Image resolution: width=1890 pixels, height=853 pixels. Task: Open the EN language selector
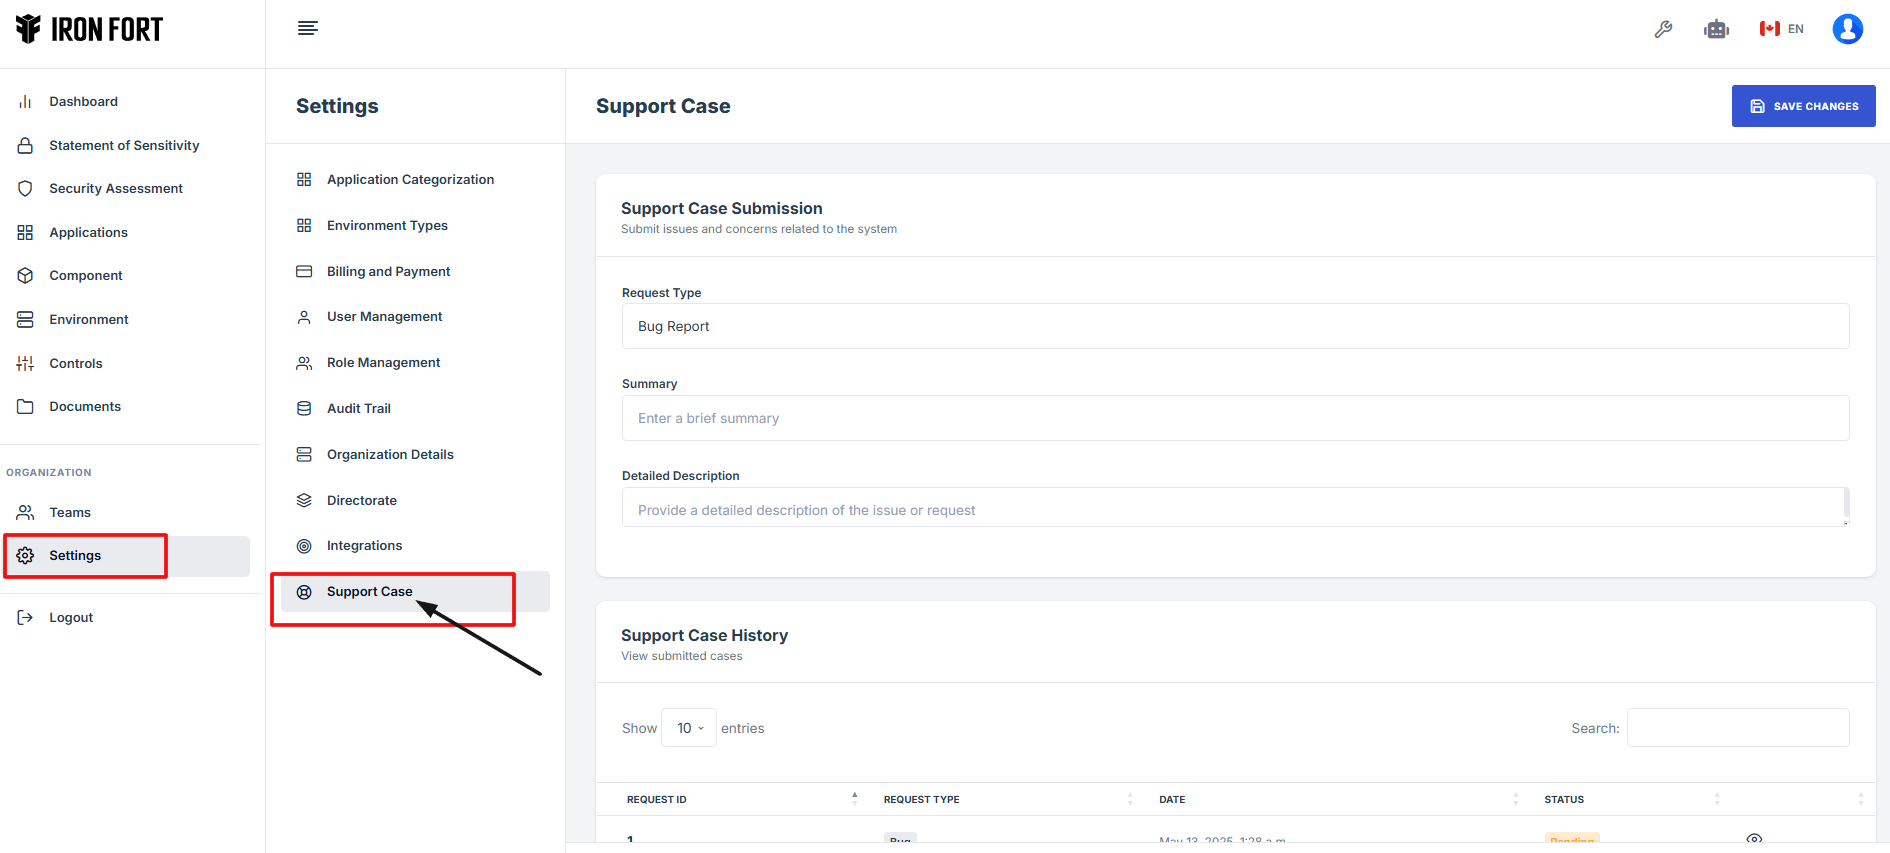point(1782,29)
